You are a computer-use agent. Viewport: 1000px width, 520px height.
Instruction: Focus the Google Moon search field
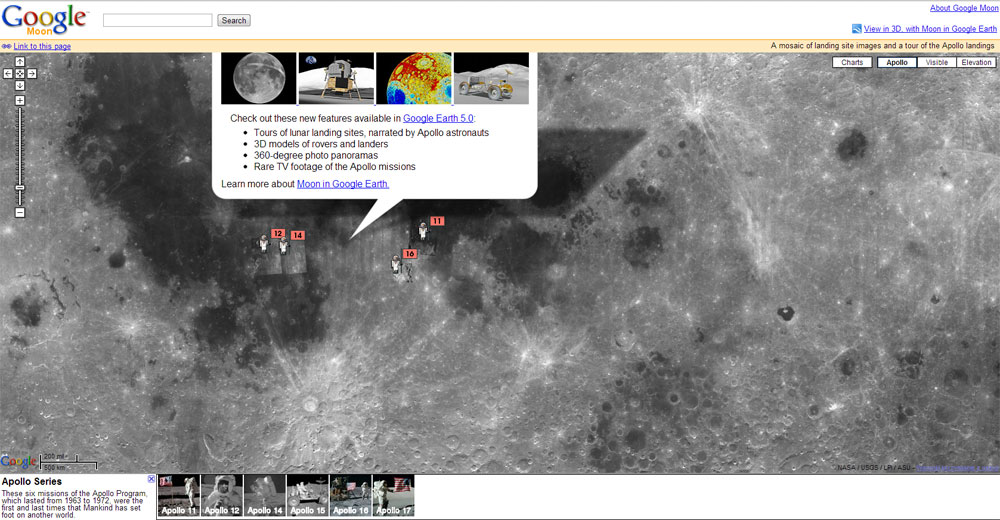coord(158,20)
